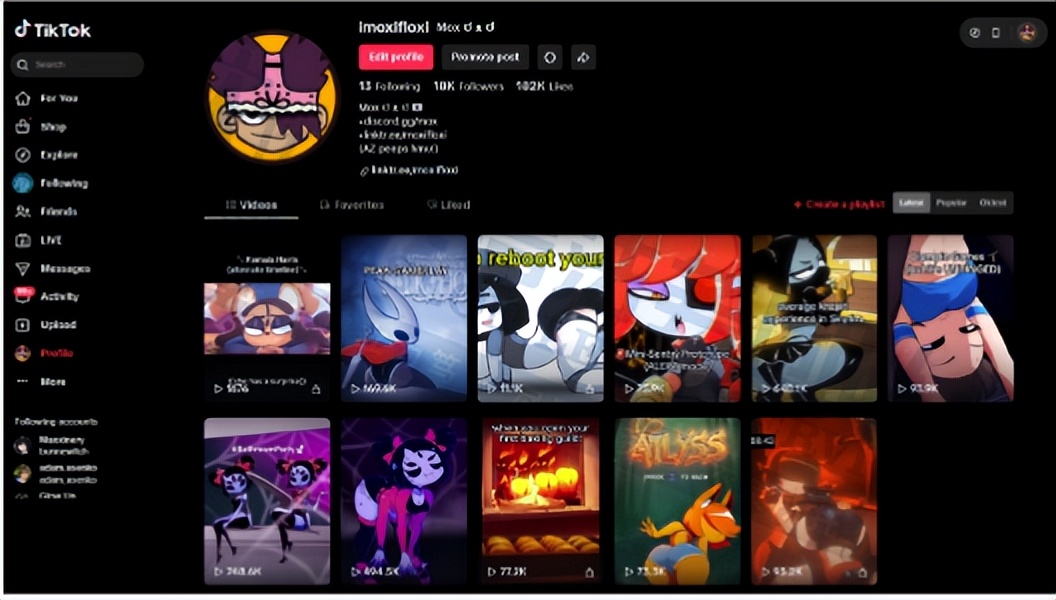Switch to the Favorites tab
Screen dimensions: 1056x600
pyautogui.click(x=352, y=205)
